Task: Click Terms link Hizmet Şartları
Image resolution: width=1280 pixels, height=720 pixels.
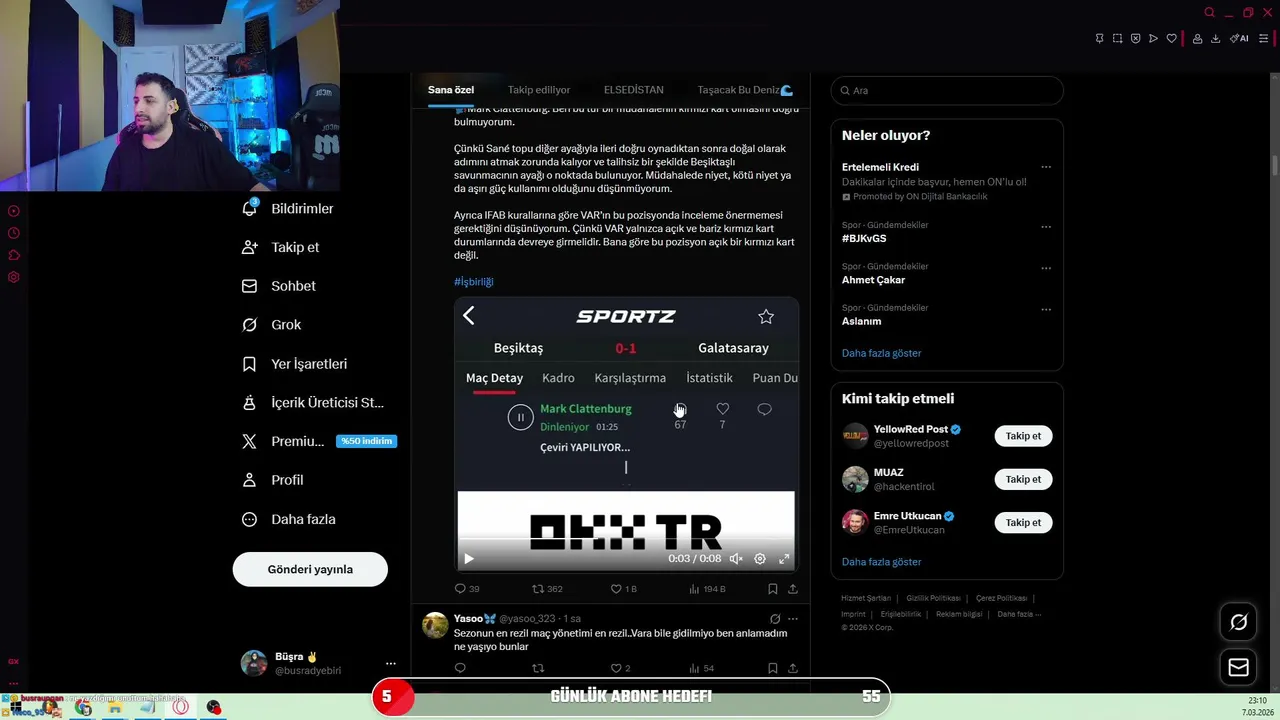Action: (x=866, y=598)
